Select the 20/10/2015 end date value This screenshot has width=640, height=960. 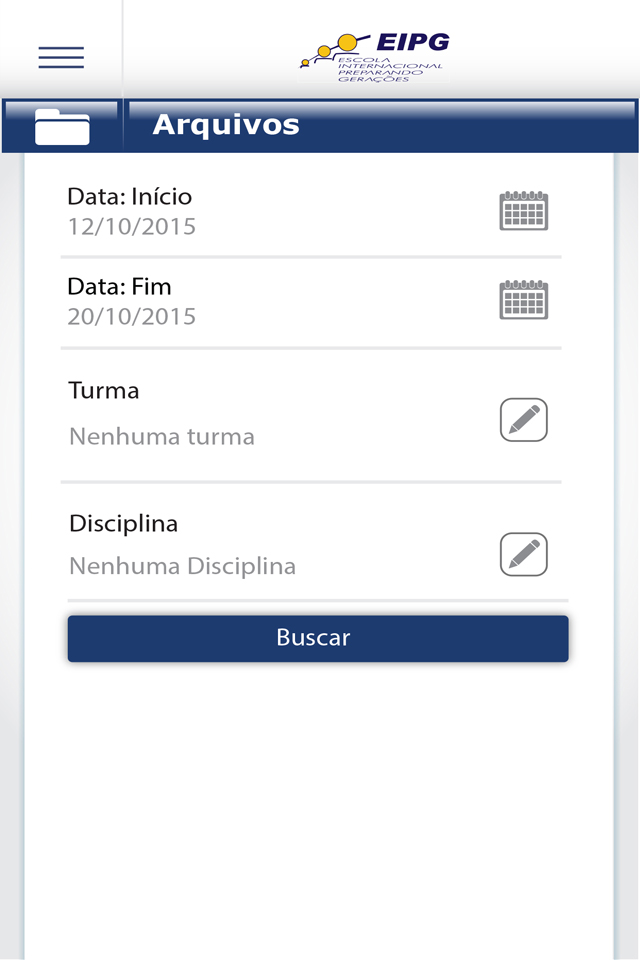tap(132, 317)
